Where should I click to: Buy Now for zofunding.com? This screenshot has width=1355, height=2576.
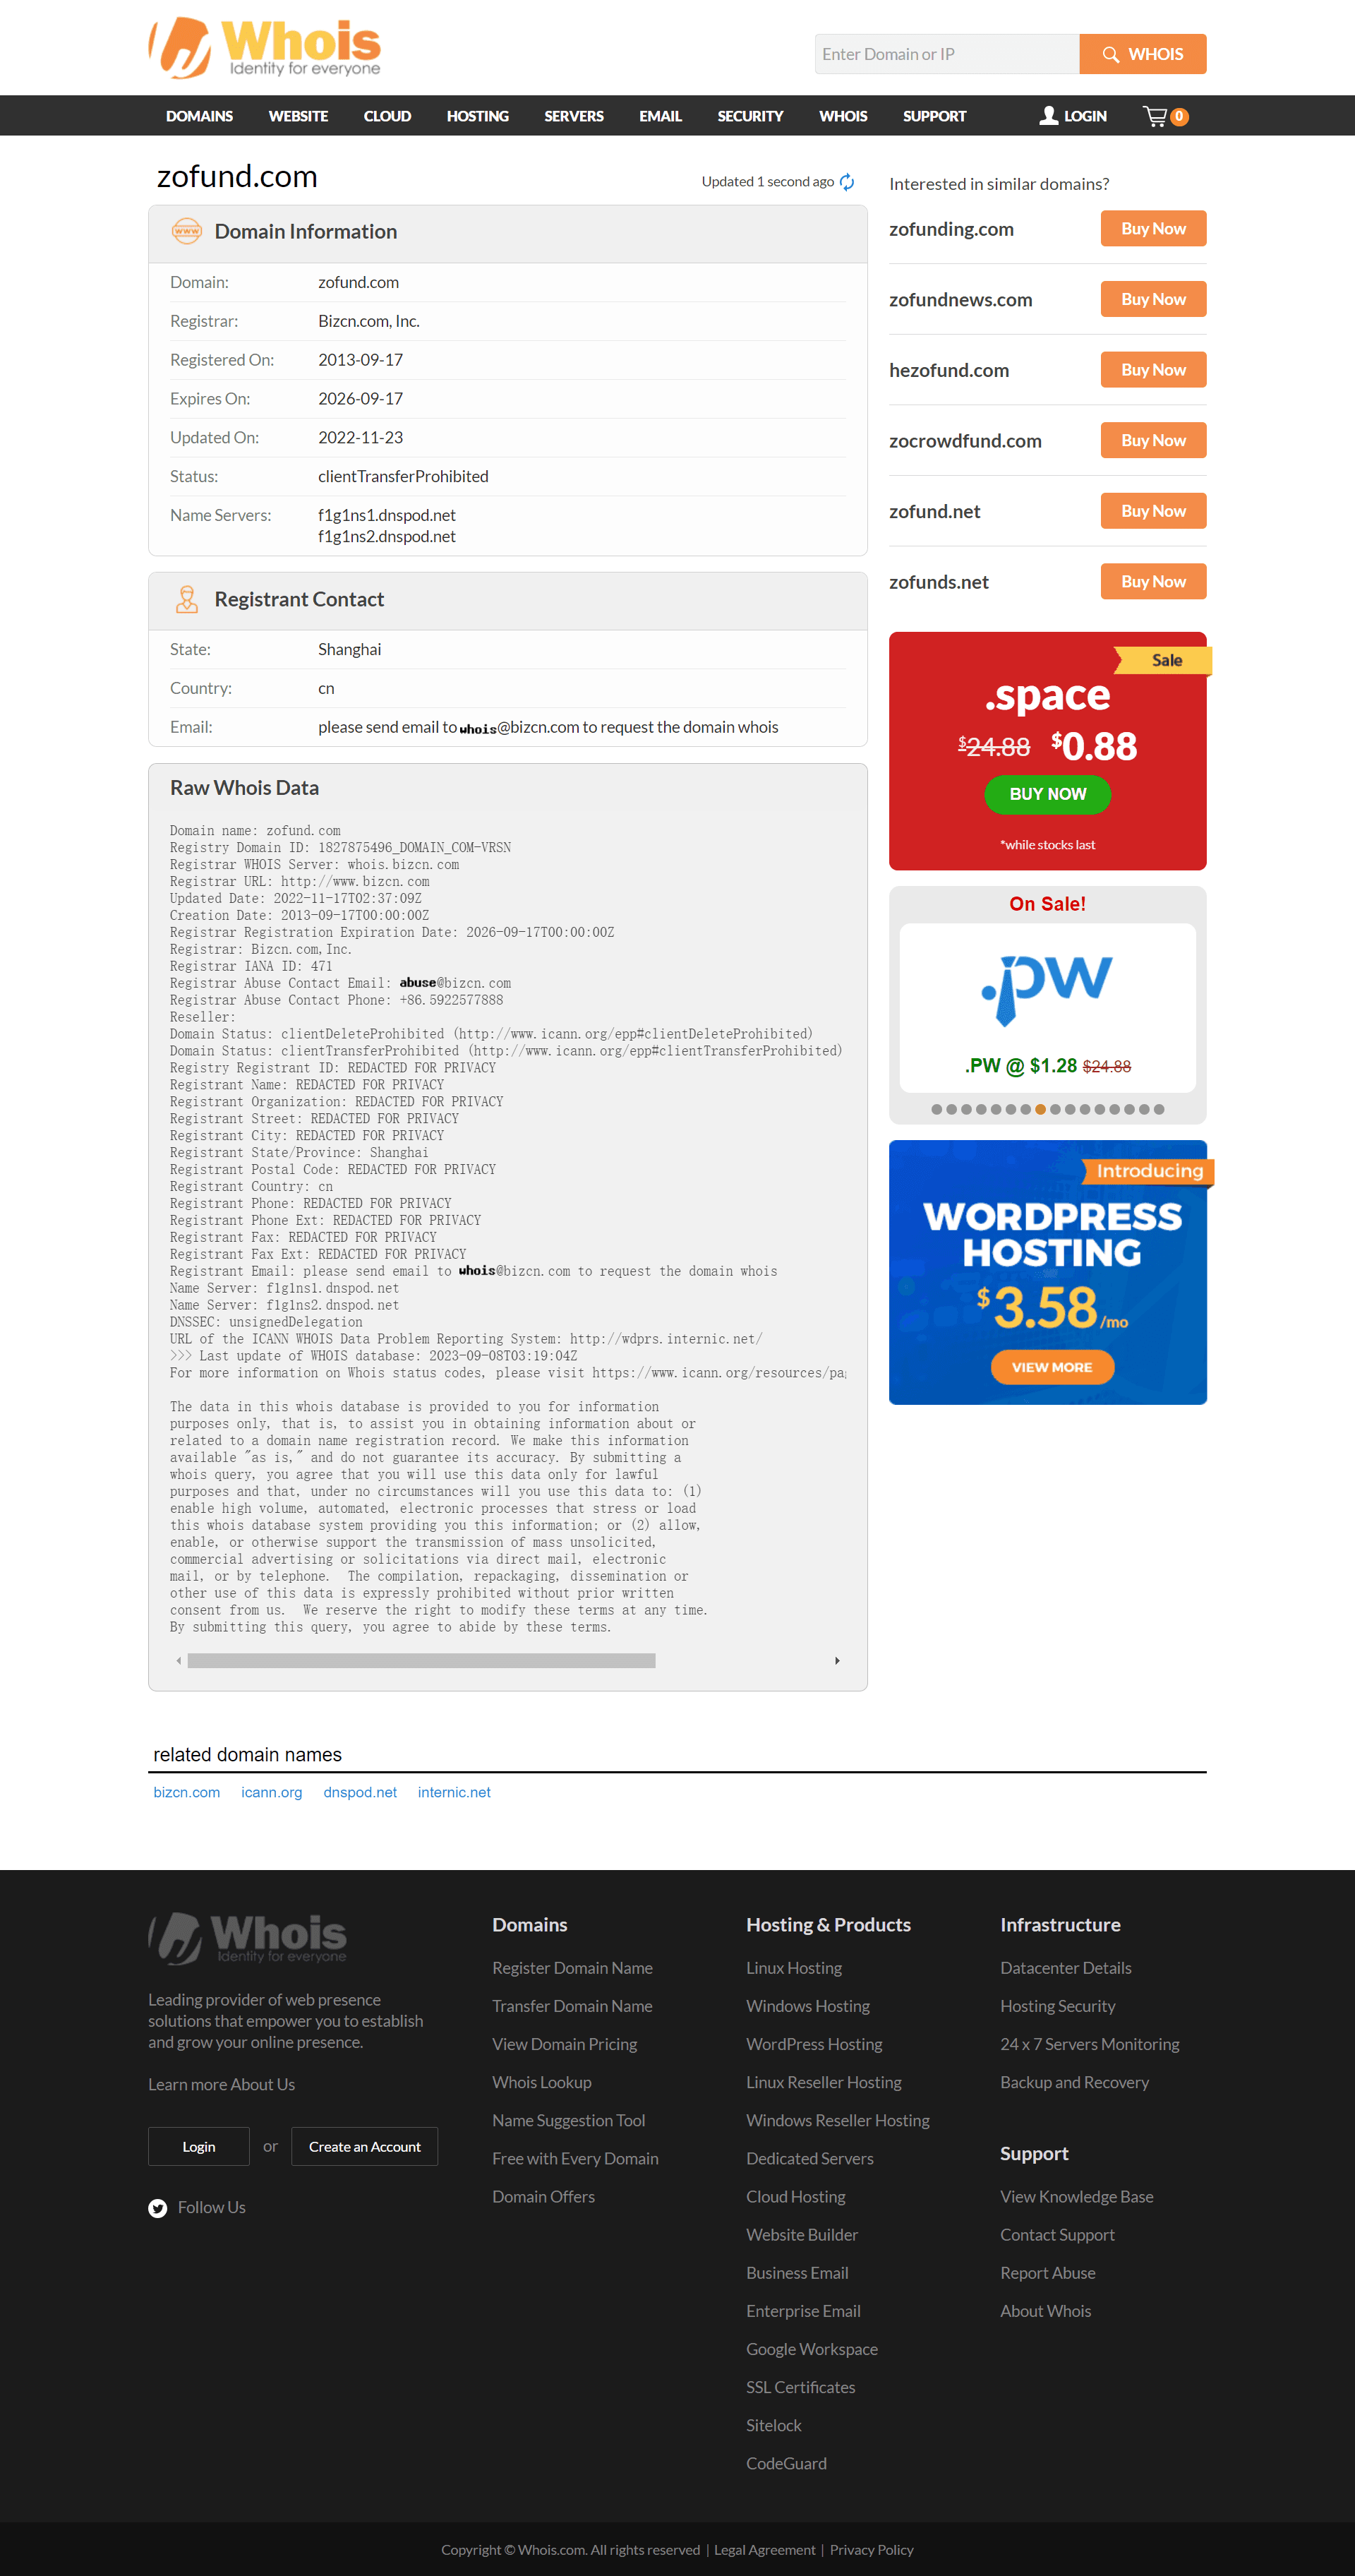click(1153, 228)
